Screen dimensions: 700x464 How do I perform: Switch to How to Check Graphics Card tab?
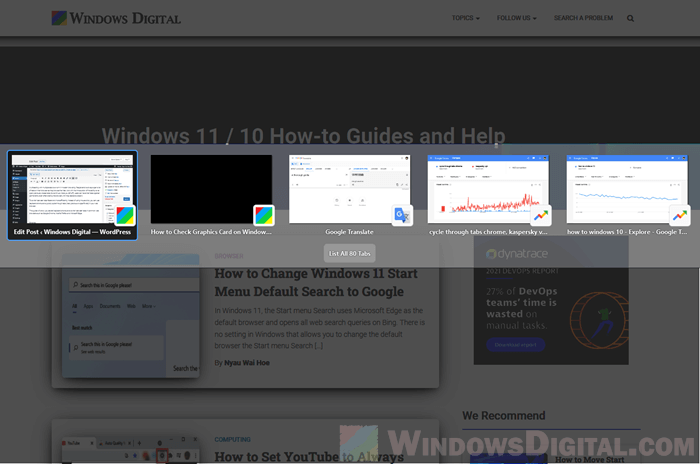pyautogui.click(x=211, y=189)
